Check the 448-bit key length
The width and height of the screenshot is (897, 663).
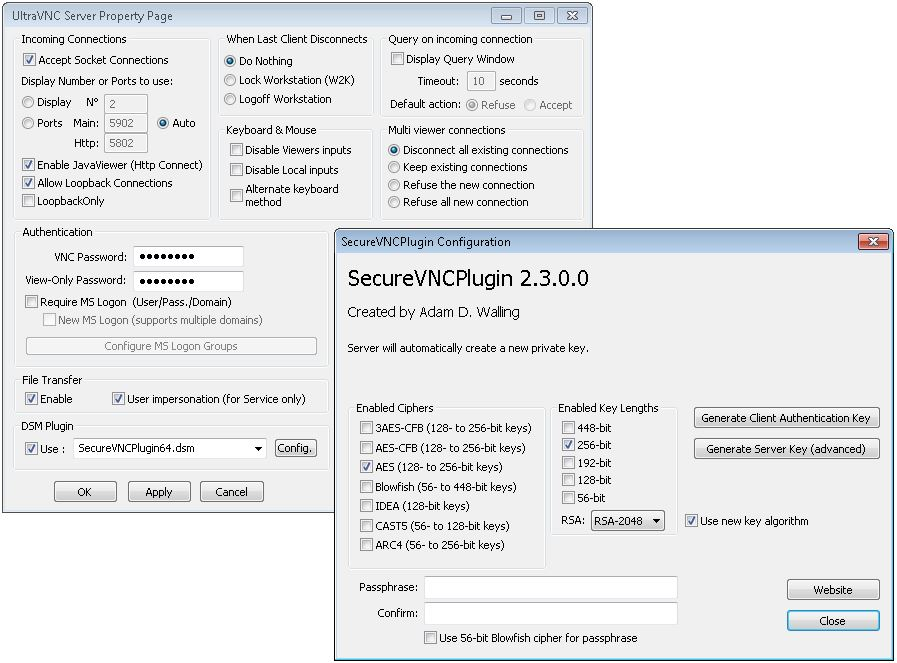click(568, 427)
